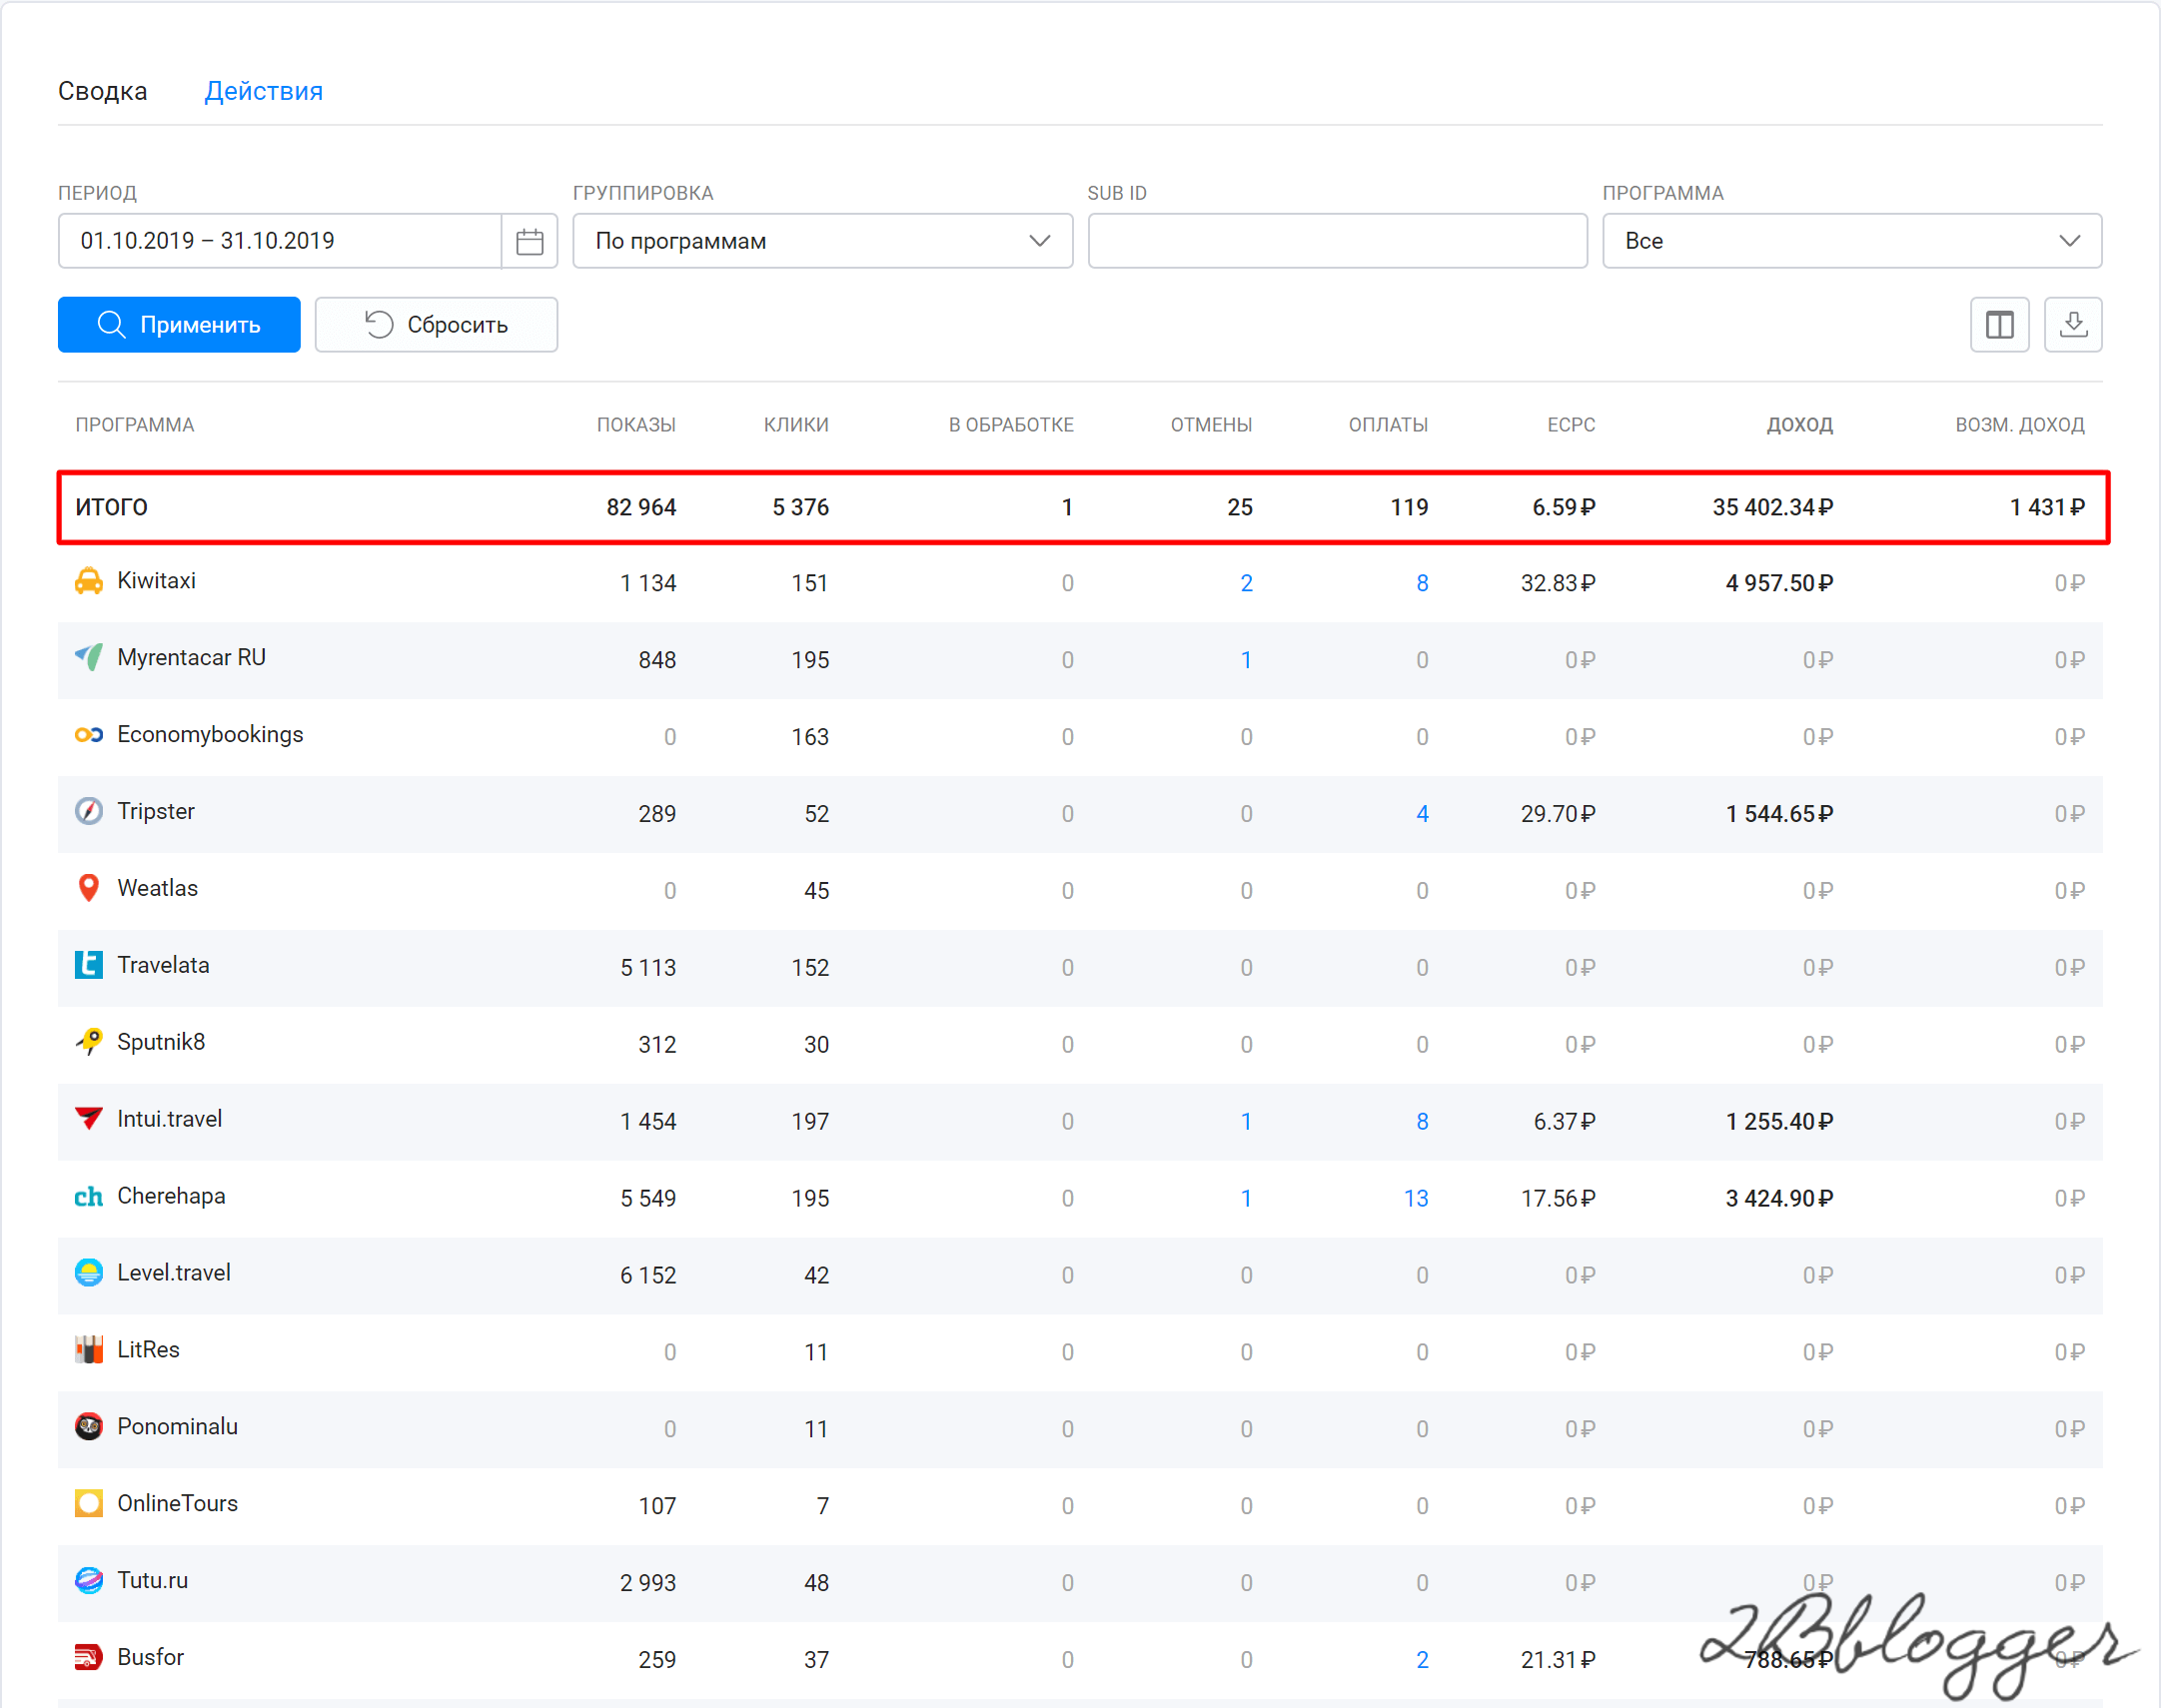Open the Программа filter dropdown

click(1852, 241)
